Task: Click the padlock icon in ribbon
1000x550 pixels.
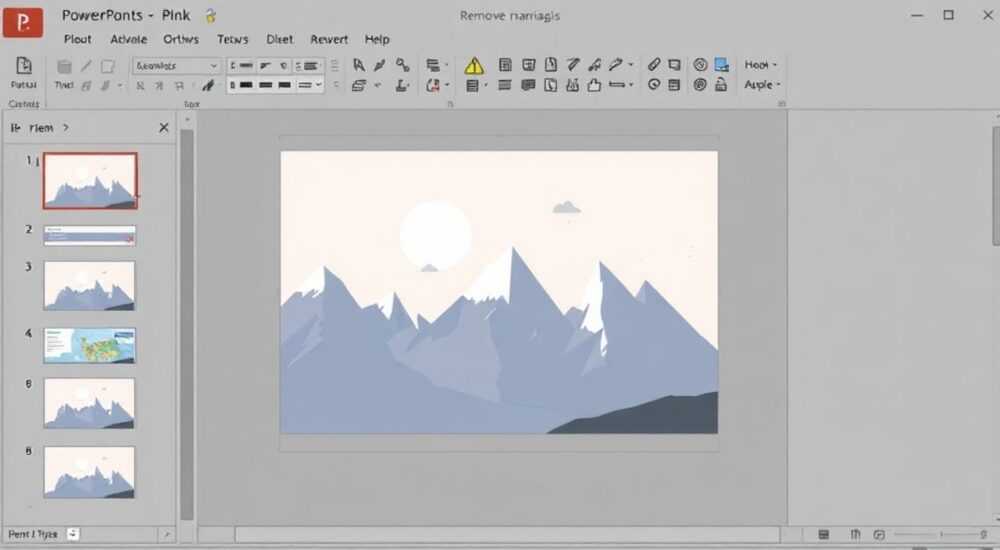Action: pyautogui.click(x=721, y=84)
